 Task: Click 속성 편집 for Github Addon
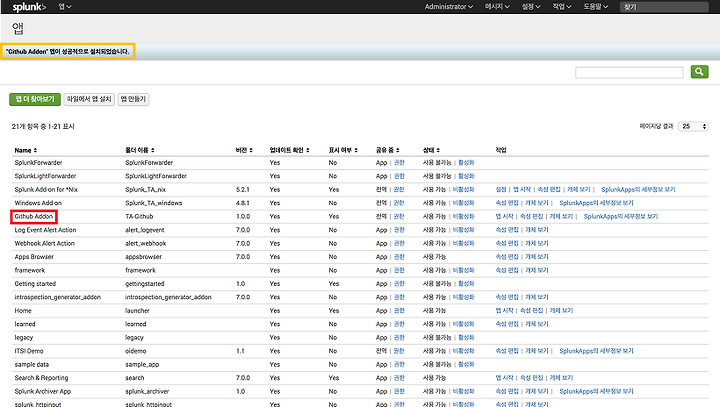coord(531,216)
